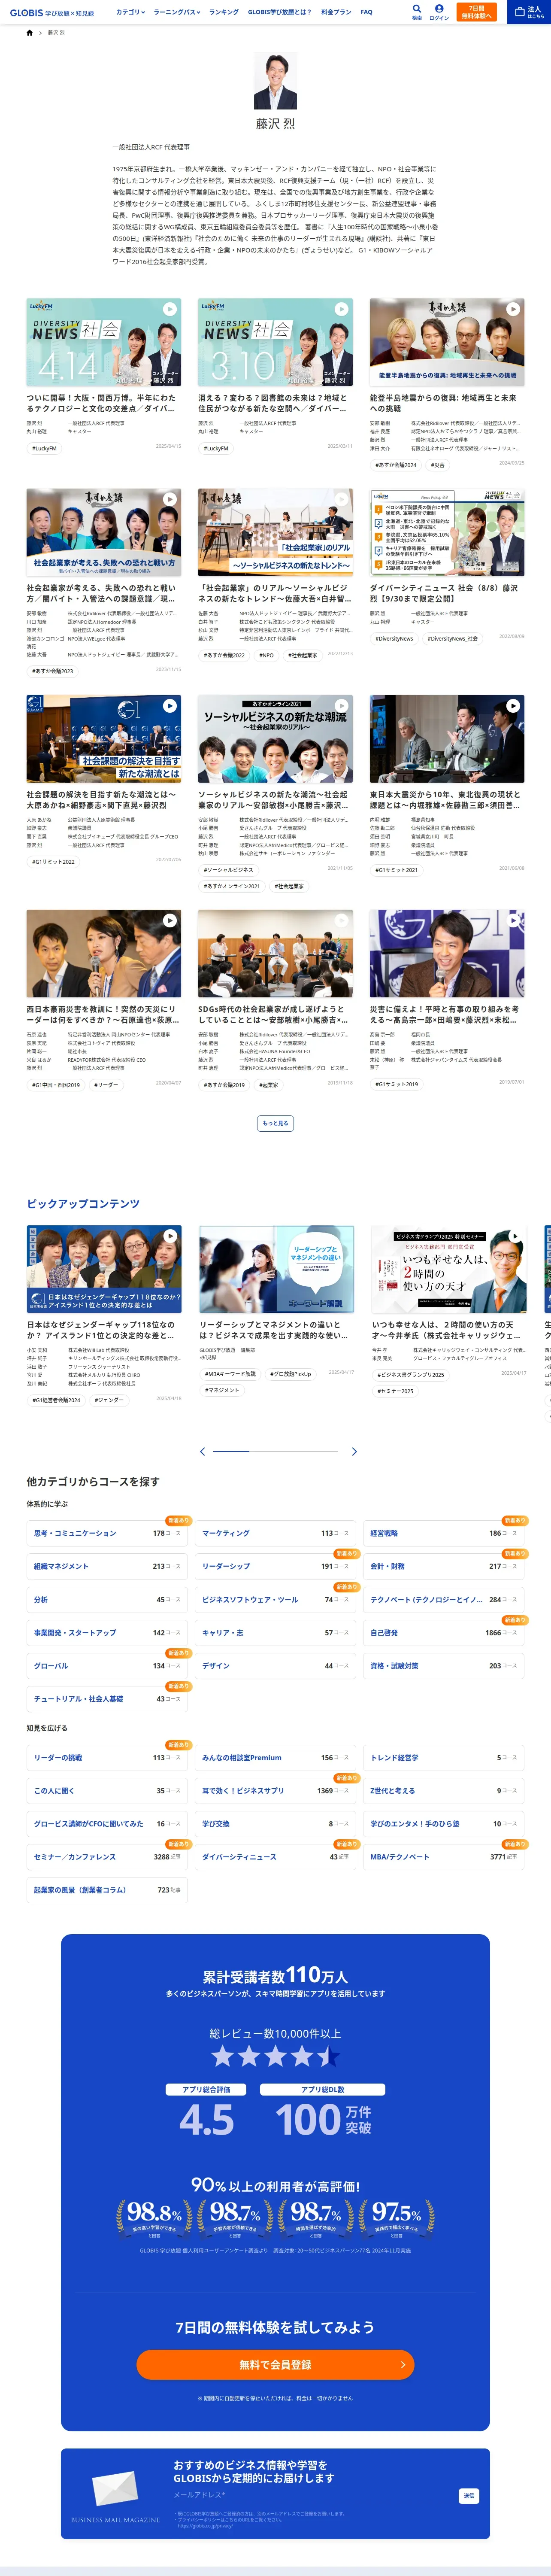Play the SDGs時代の社会起業家 video

click(341, 920)
